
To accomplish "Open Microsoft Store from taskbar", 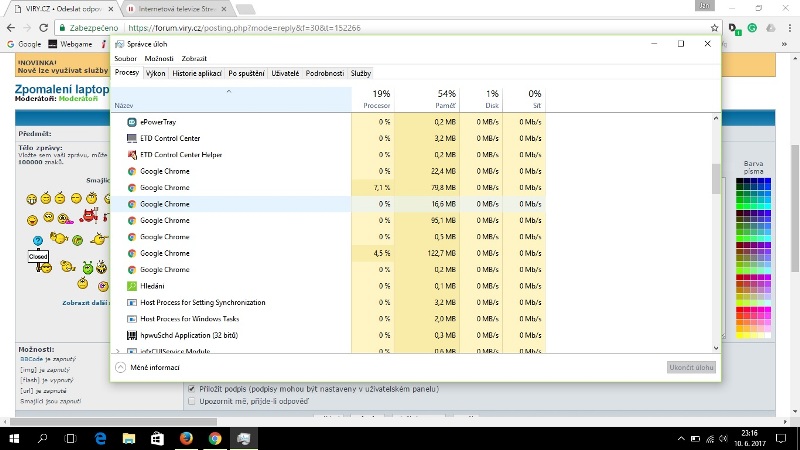I will [157, 438].
